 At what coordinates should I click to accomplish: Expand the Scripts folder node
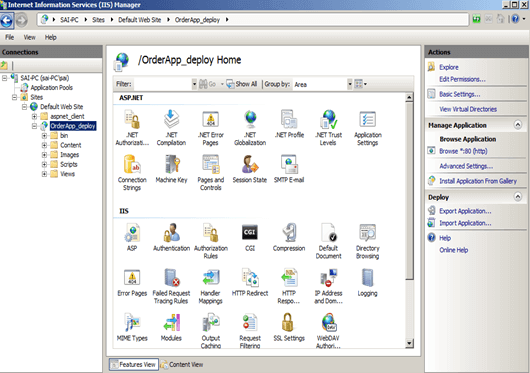pyautogui.click(x=44, y=165)
